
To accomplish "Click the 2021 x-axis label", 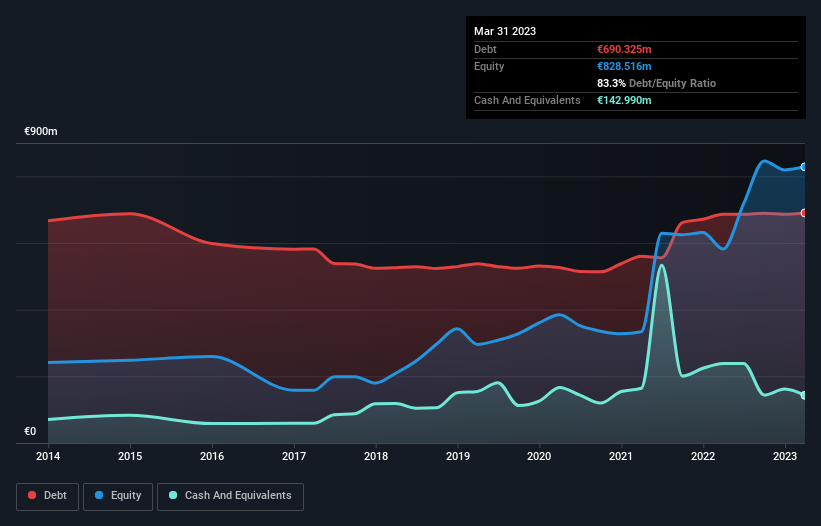I will [x=621, y=456].
